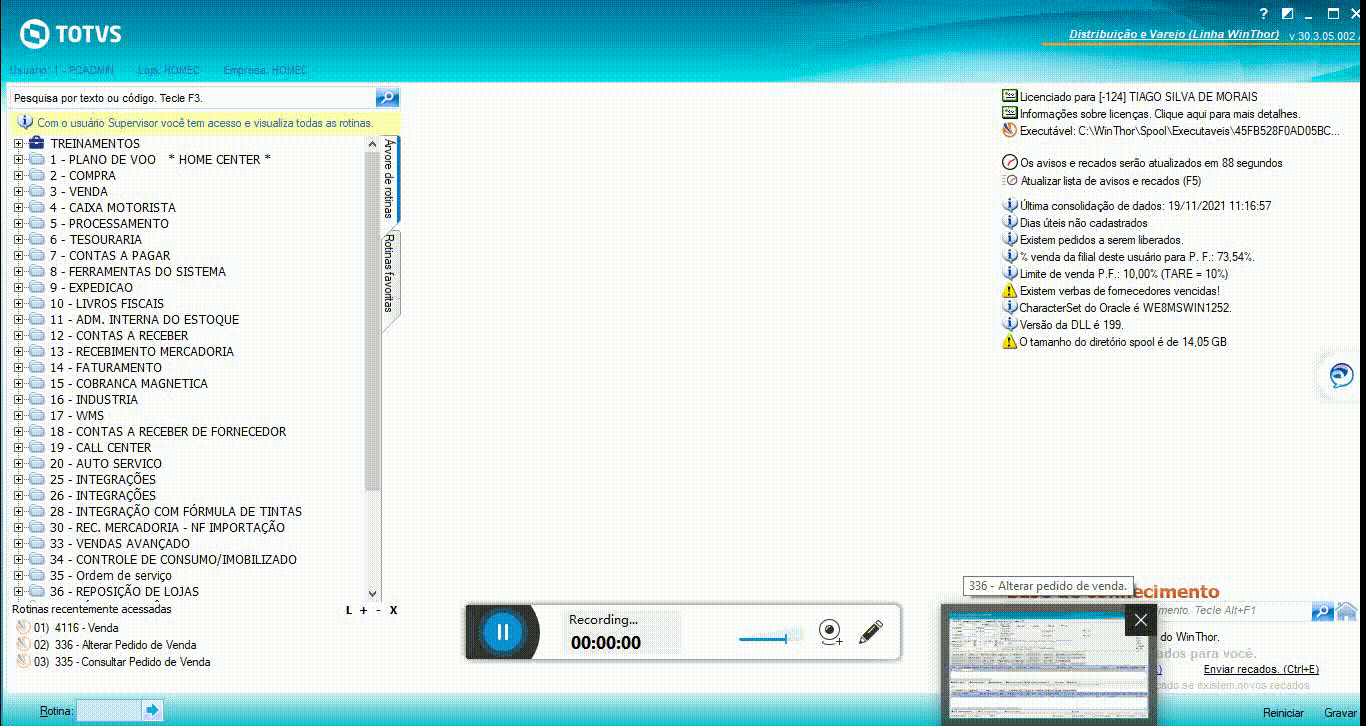
Task: Click the TOTVS logo
Action: (71, 34)
